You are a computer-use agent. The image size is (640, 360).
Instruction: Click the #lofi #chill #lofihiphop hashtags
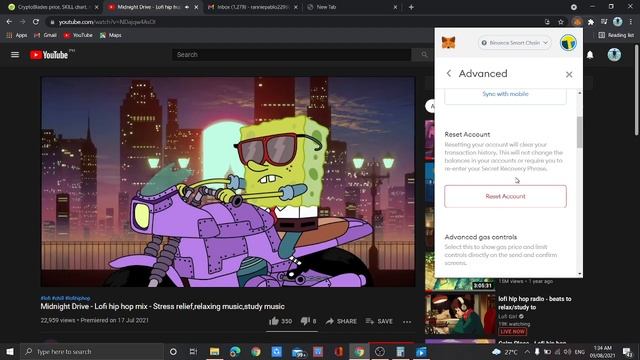click(x=65, y=298)
